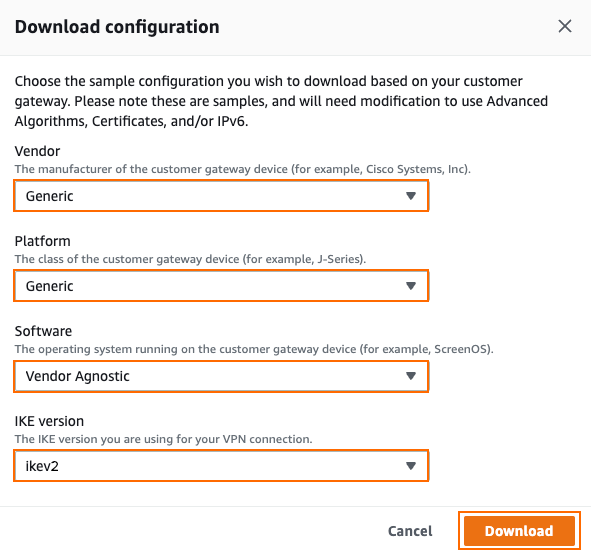Click the Download configuration dialog title
This screenshot has width=591, height=552.
click(x=117, y=27)
